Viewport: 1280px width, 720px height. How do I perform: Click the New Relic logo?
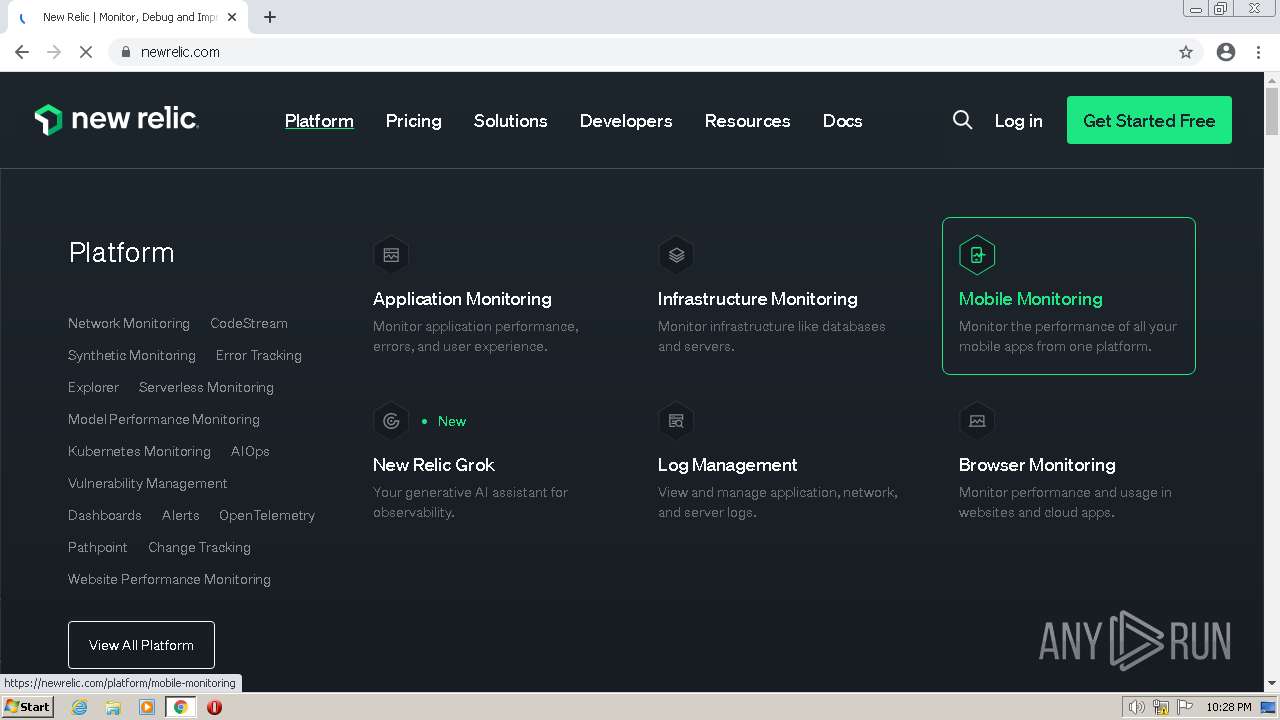tap(117, 120)
